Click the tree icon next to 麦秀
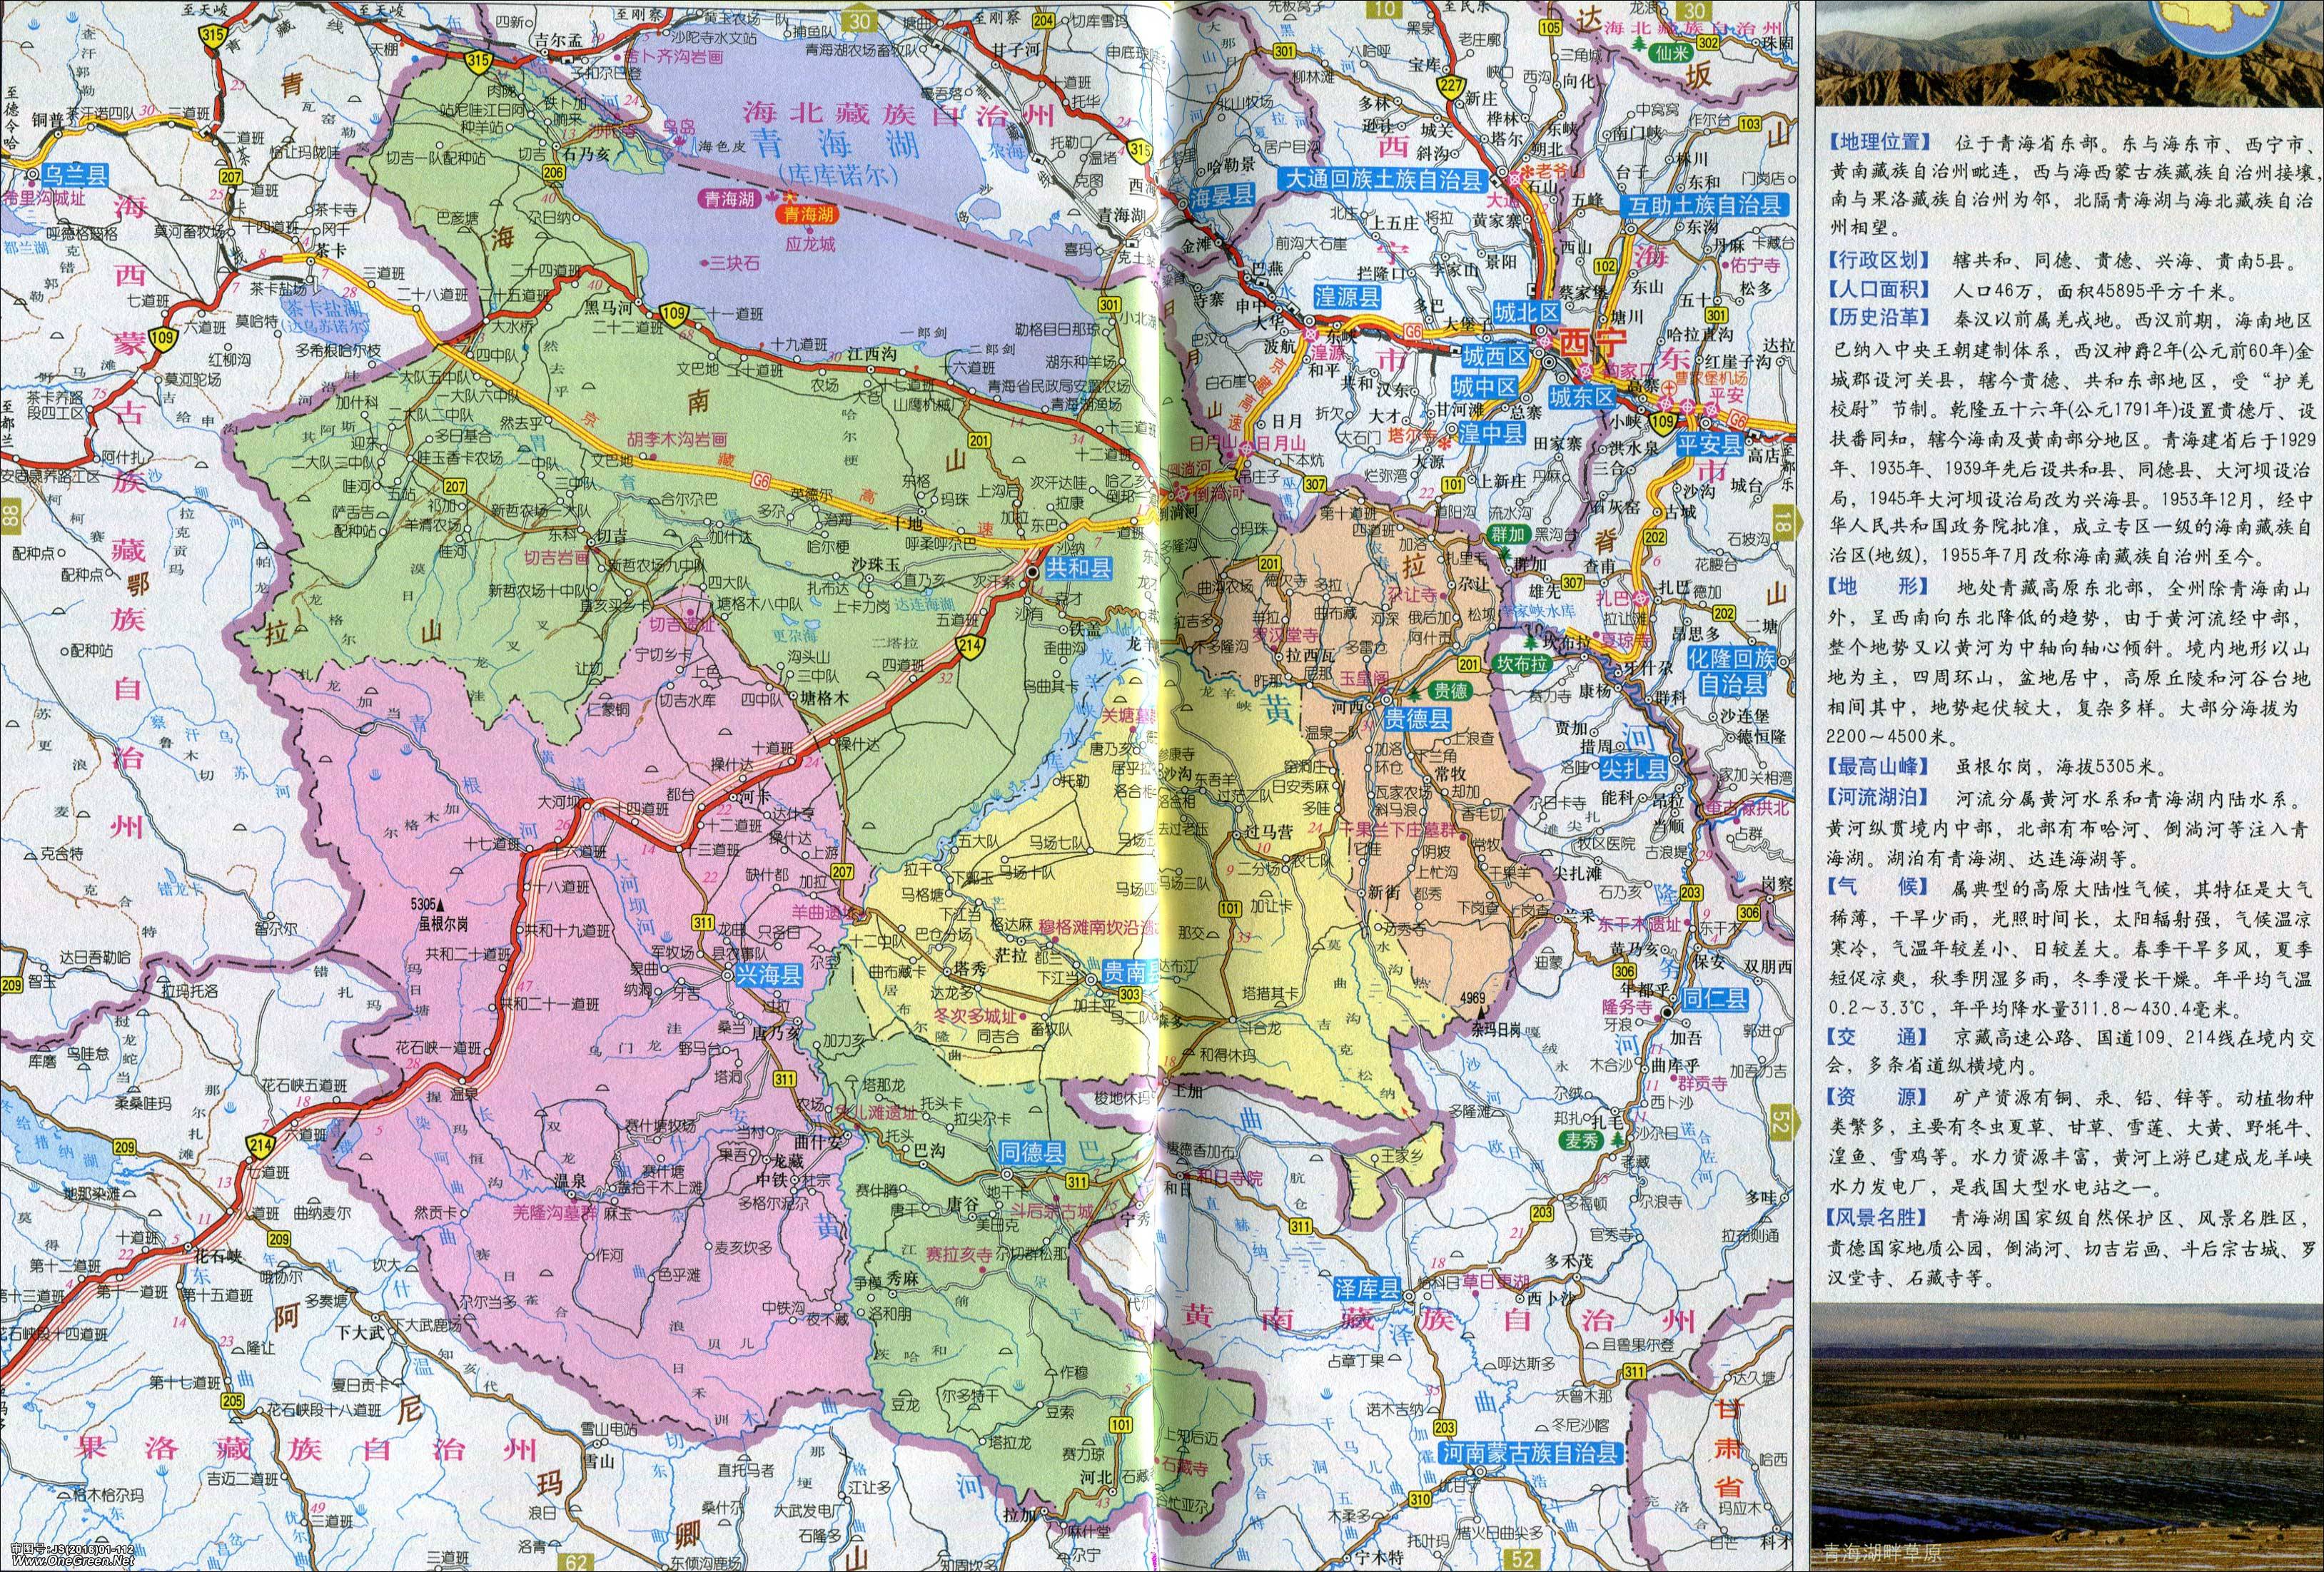 [1617, 1139]
